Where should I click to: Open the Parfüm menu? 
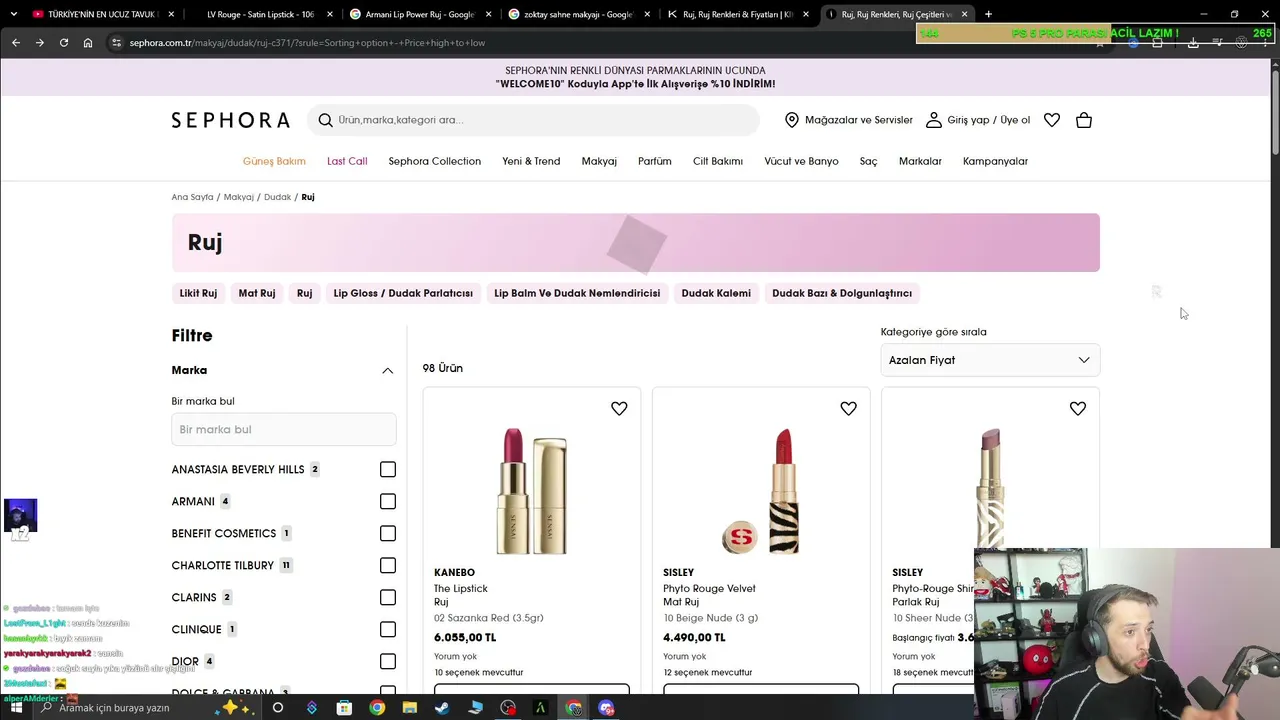tap(655, 161)
